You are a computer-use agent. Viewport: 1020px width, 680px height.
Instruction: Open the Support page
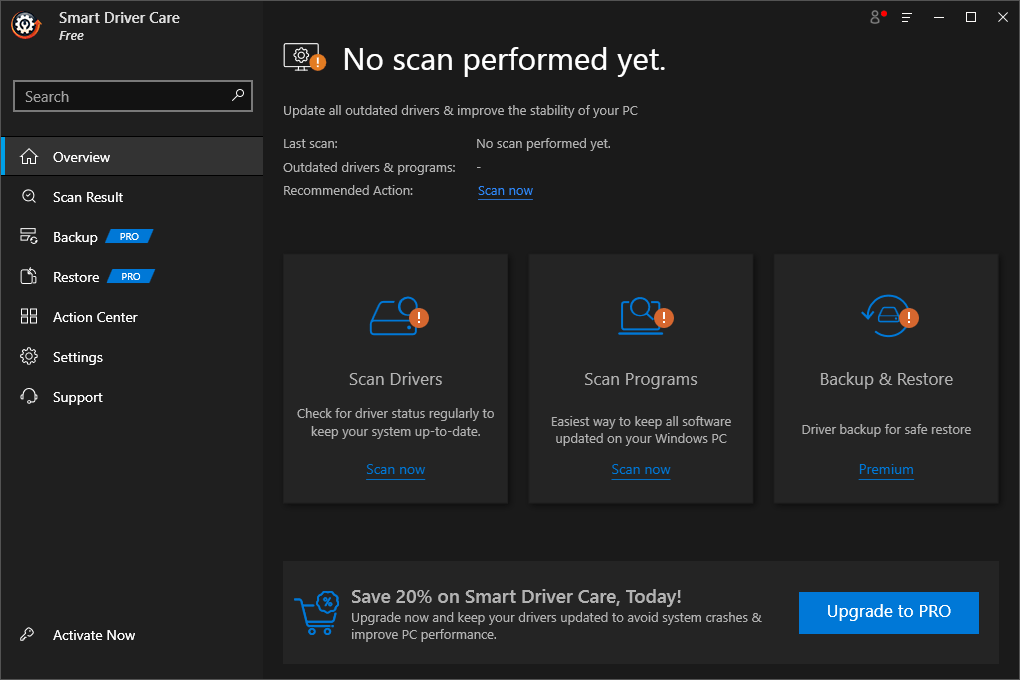[133, 397]
